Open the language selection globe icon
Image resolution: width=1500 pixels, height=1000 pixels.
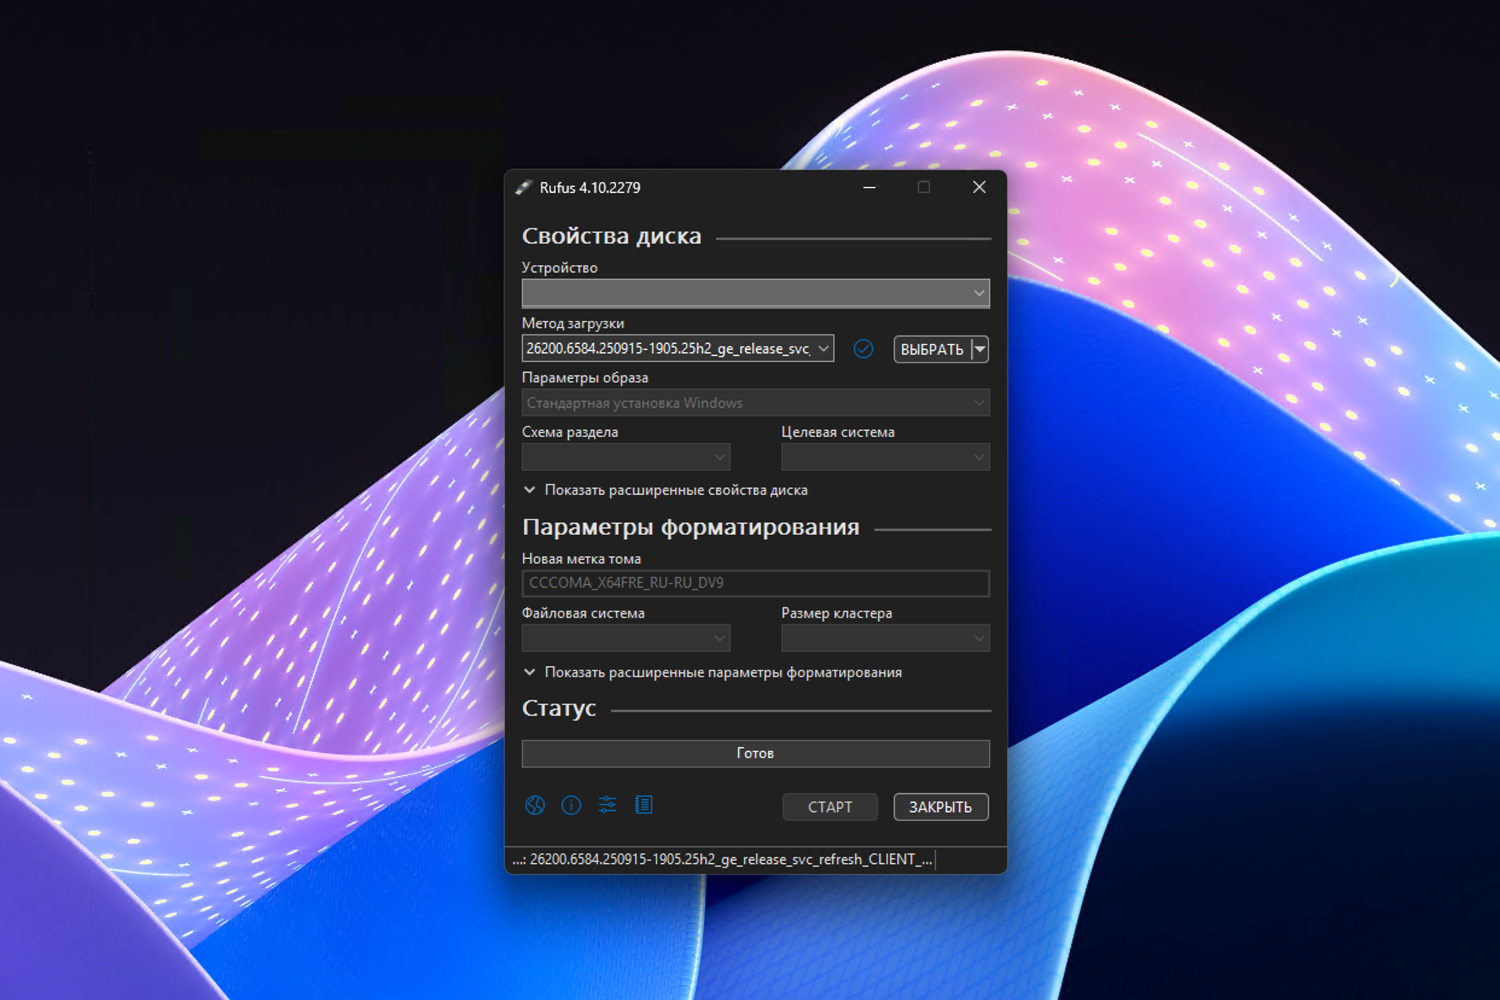point(535,805)
